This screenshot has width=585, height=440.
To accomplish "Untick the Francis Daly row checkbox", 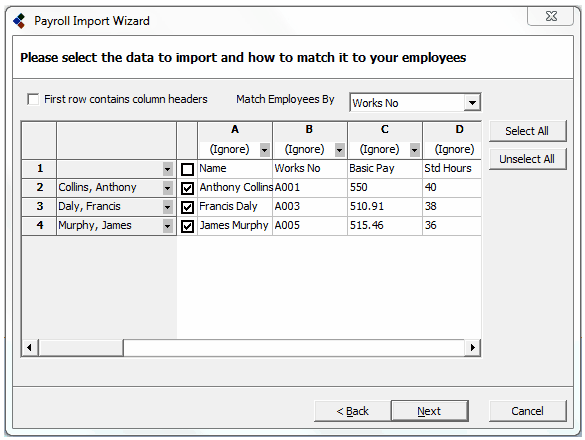I will [187, 207].
